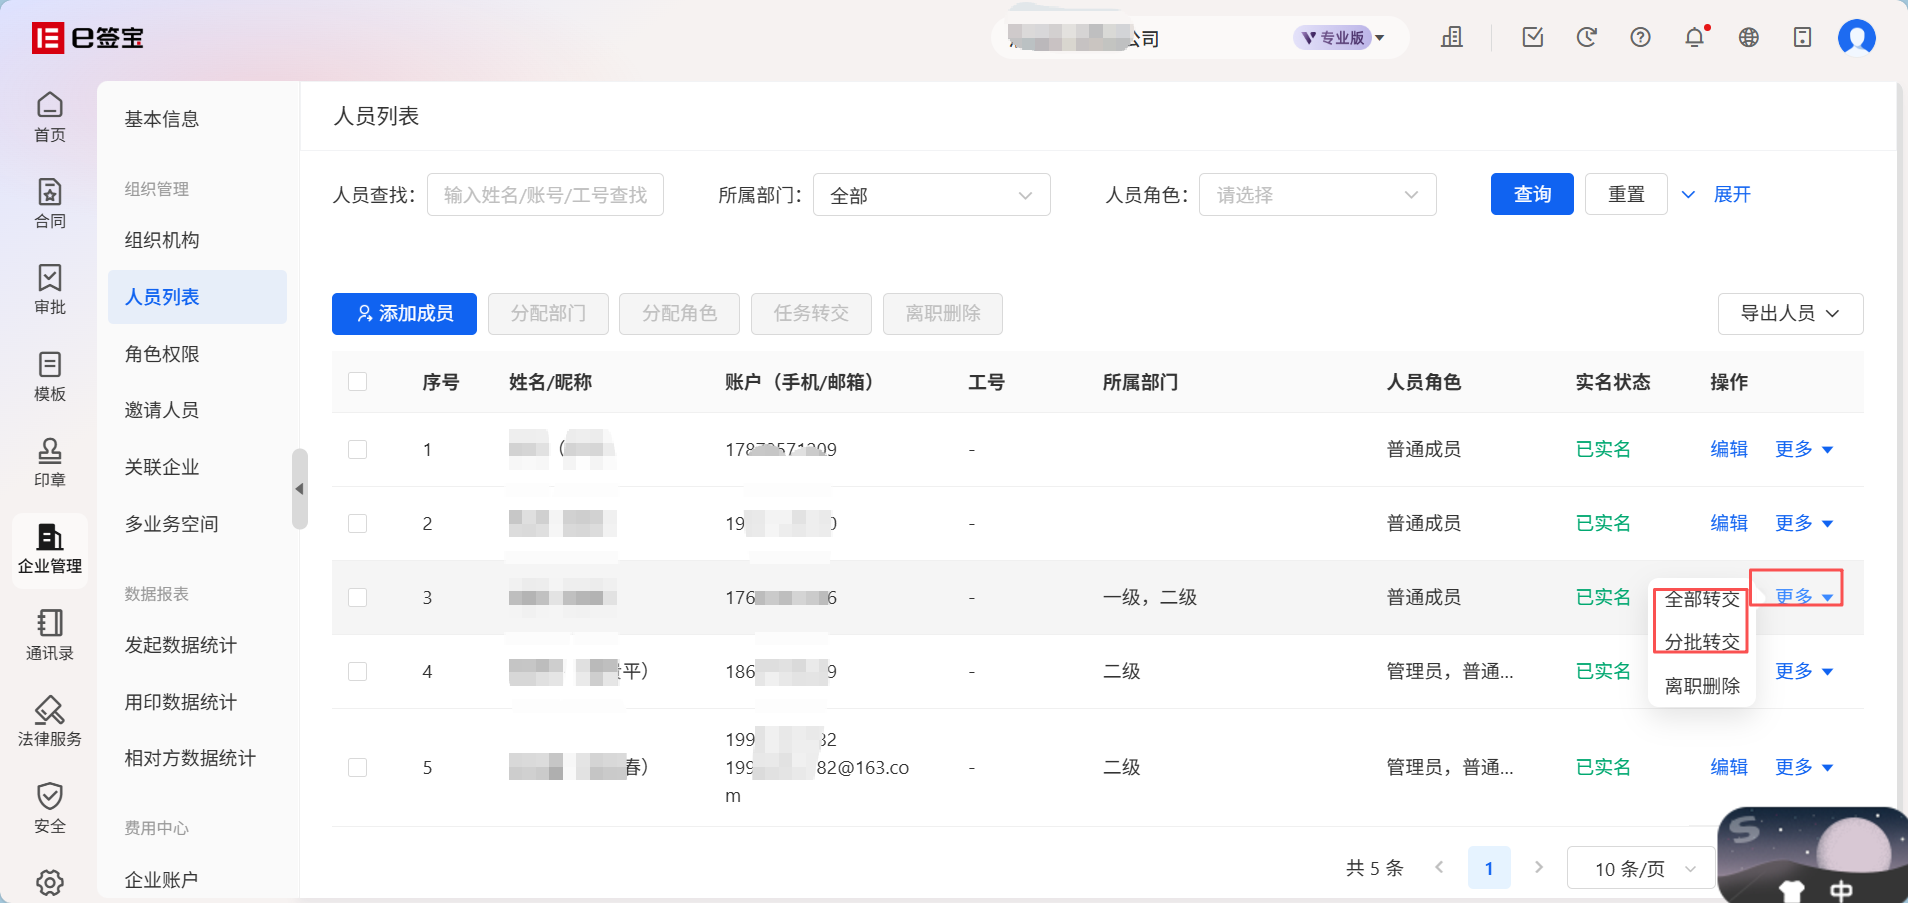Select page number 1 in pagination
1908x903 pixels.
[1489, 868]
